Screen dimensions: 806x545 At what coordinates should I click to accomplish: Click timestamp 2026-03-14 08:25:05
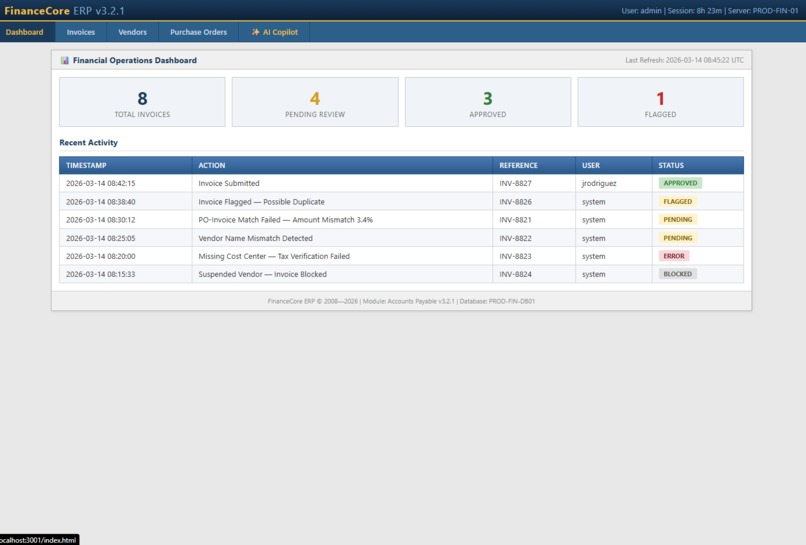coord(101,238)
